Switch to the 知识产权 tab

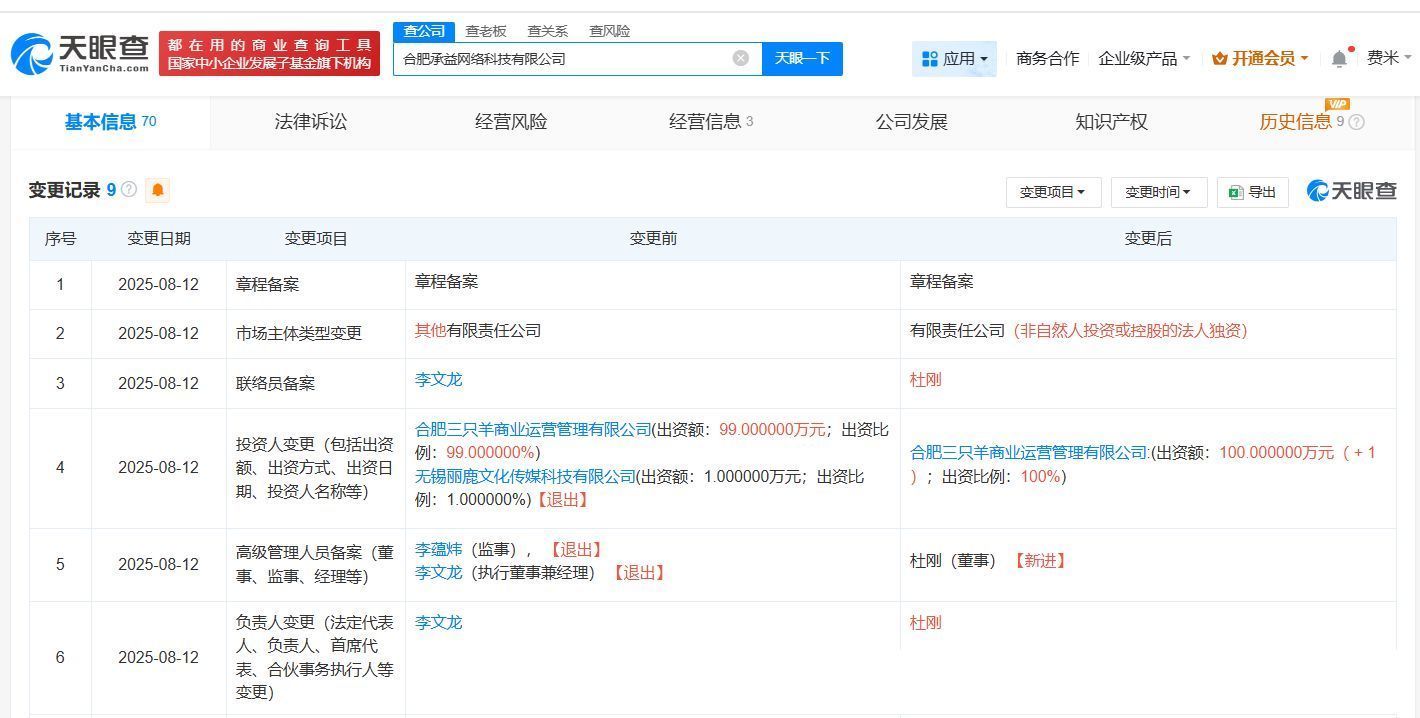tap(1111, 122)
